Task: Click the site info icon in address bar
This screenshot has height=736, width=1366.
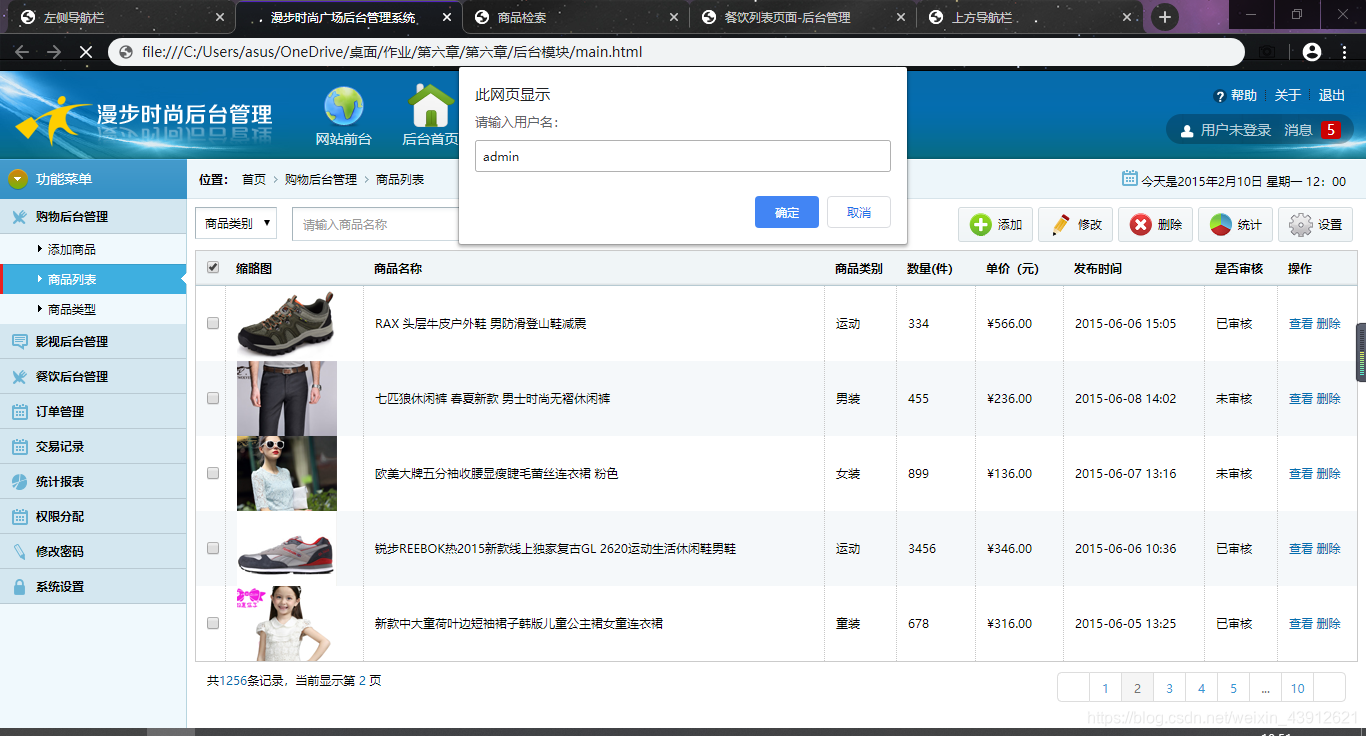Action: point(125,52)
